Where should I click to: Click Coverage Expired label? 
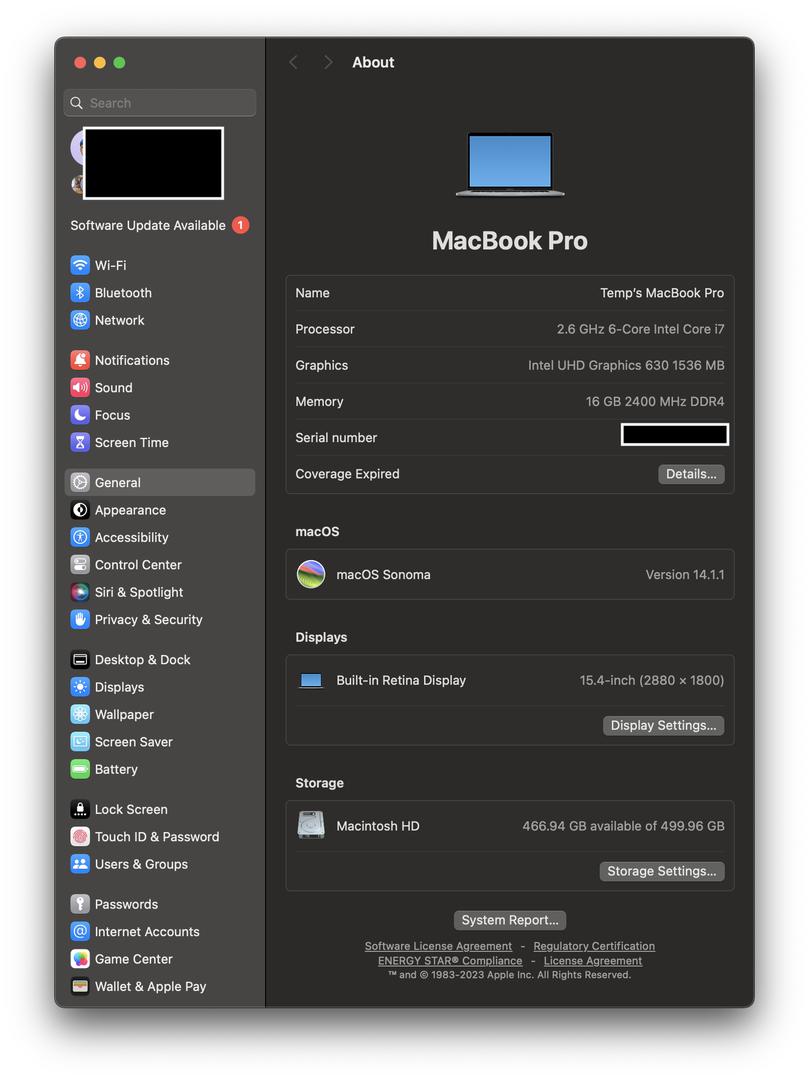pyautogui.click(x=347, y=474)
